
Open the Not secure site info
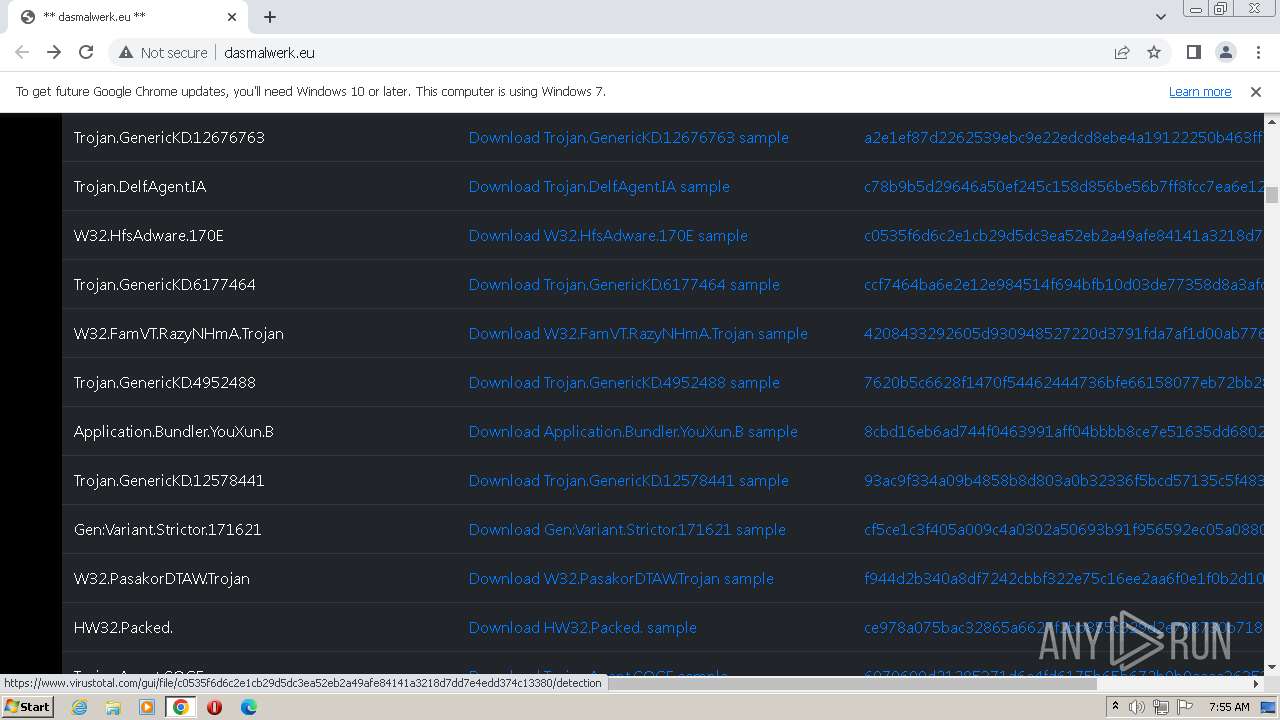[x=163, y=52]
